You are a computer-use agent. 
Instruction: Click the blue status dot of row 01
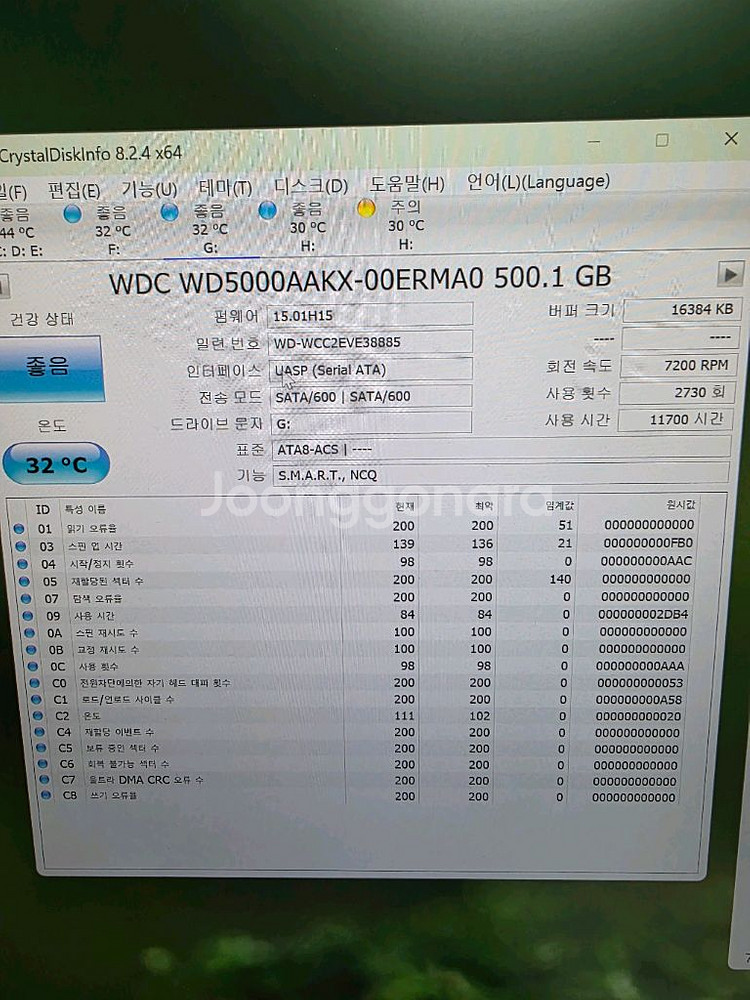click(x=18, y=529)
